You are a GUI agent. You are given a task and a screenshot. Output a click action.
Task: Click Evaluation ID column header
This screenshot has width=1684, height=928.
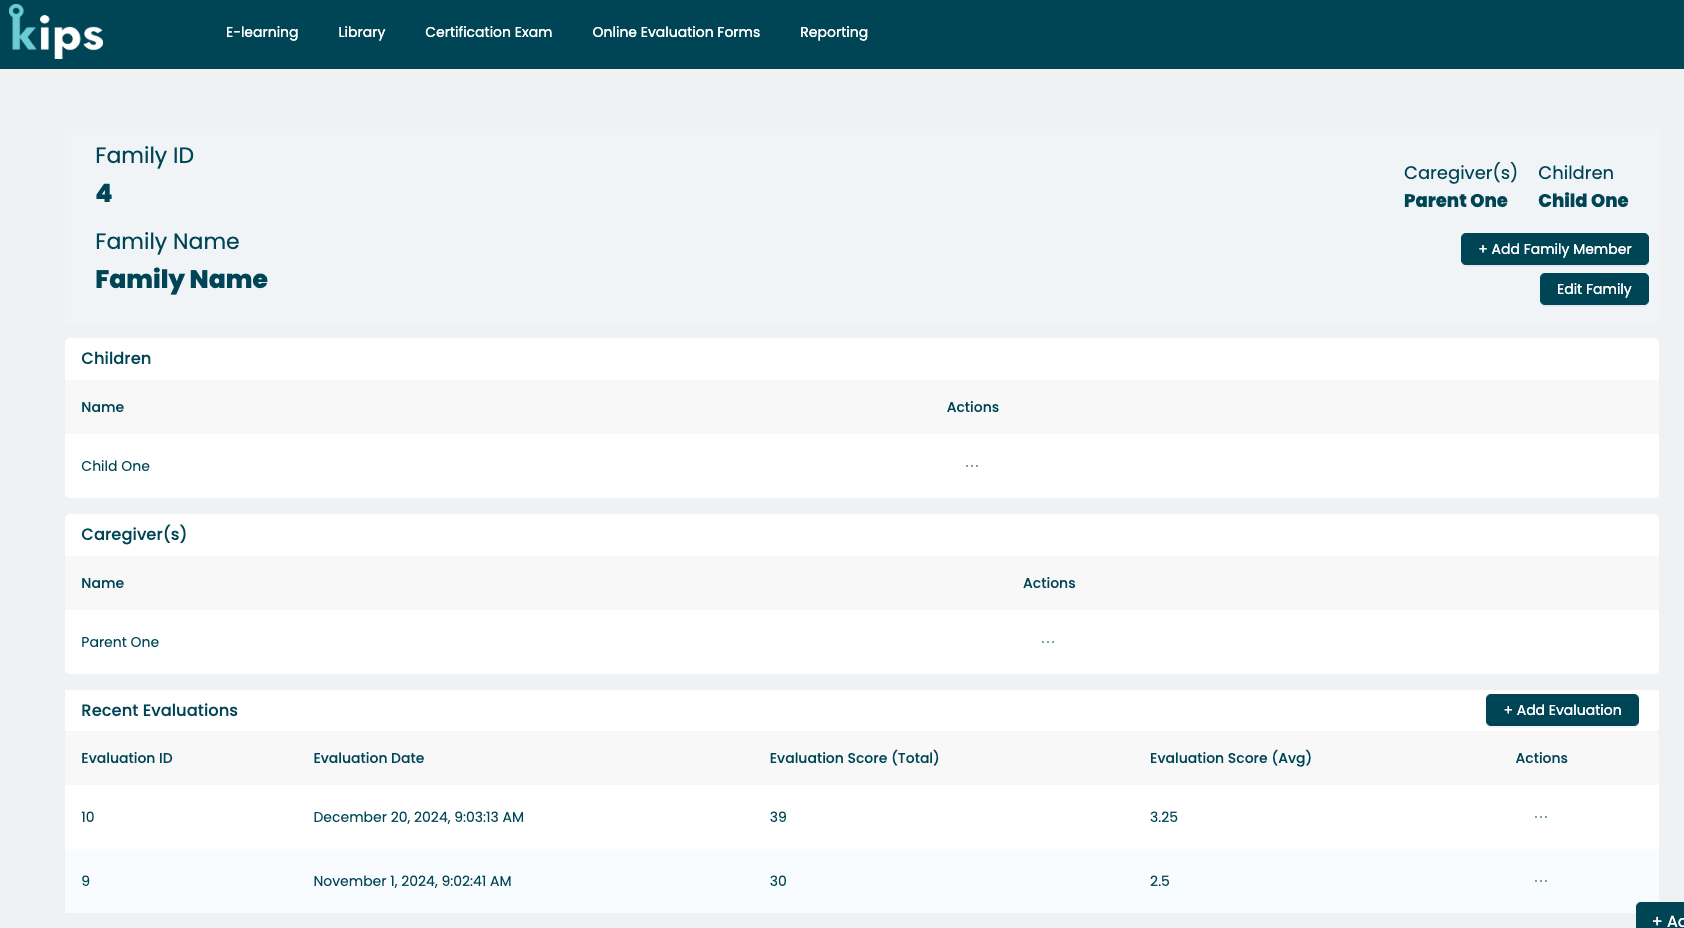click(127, 758)
